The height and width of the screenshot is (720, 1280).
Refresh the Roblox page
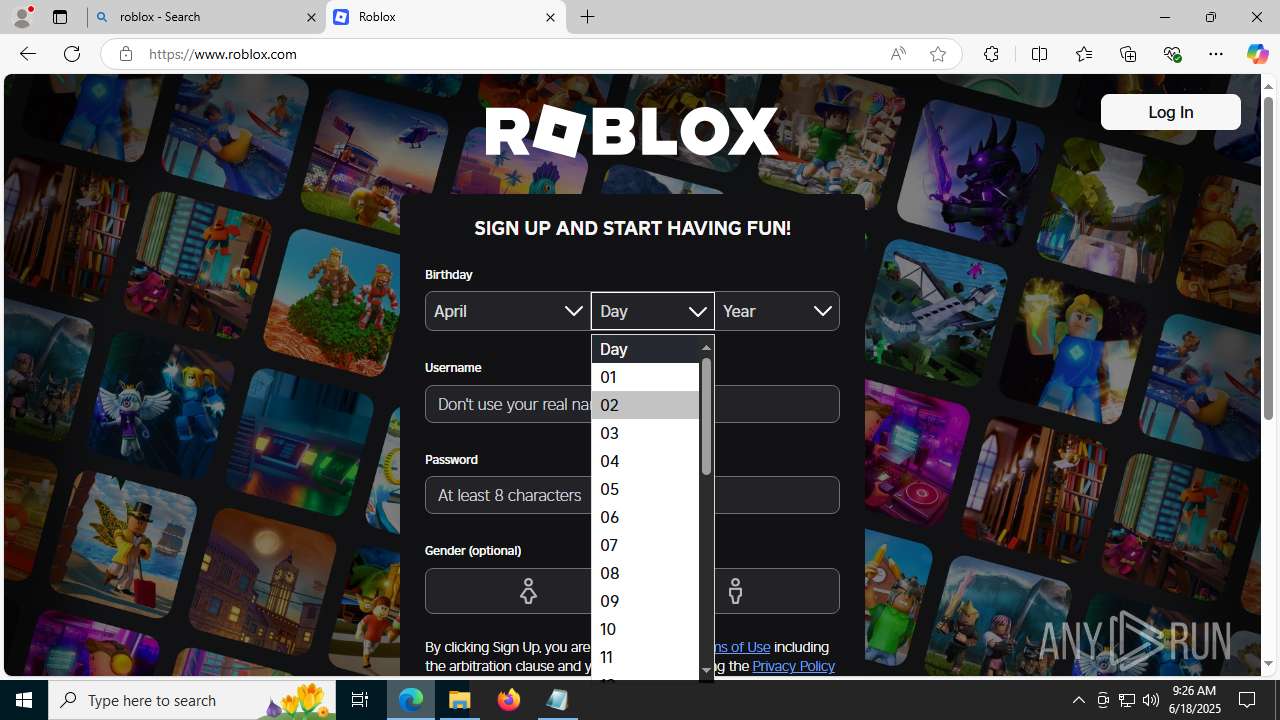(72, 54)
